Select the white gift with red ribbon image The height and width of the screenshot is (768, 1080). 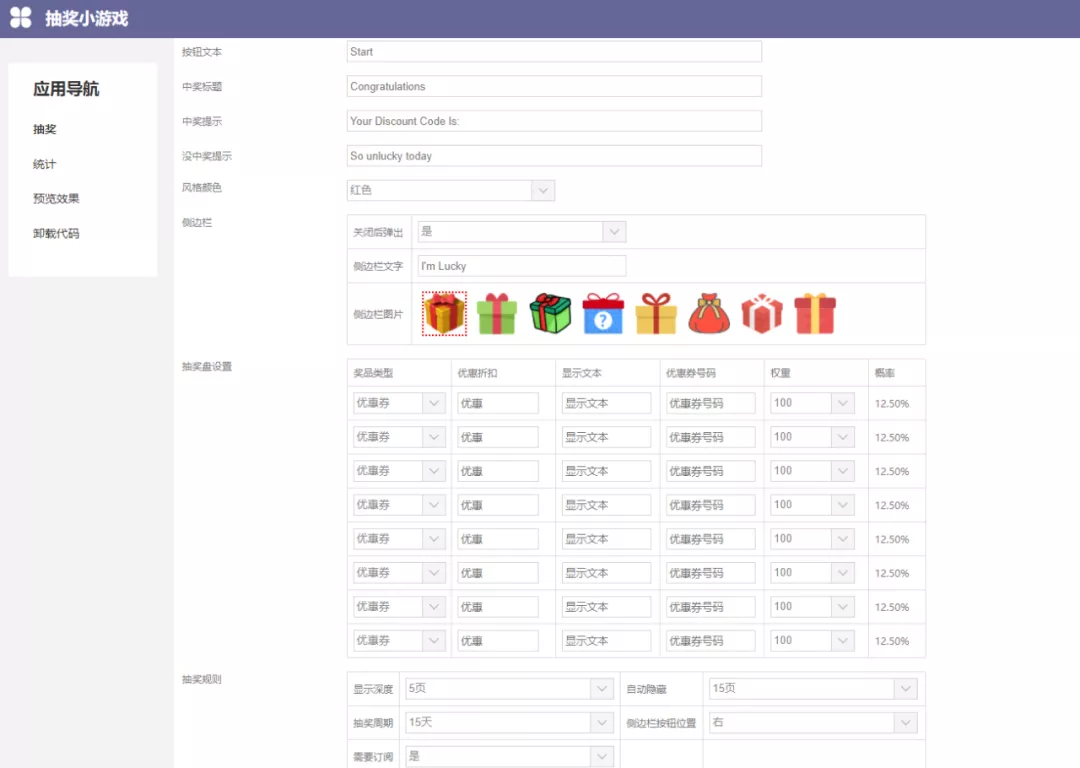[x=762, y=313]
